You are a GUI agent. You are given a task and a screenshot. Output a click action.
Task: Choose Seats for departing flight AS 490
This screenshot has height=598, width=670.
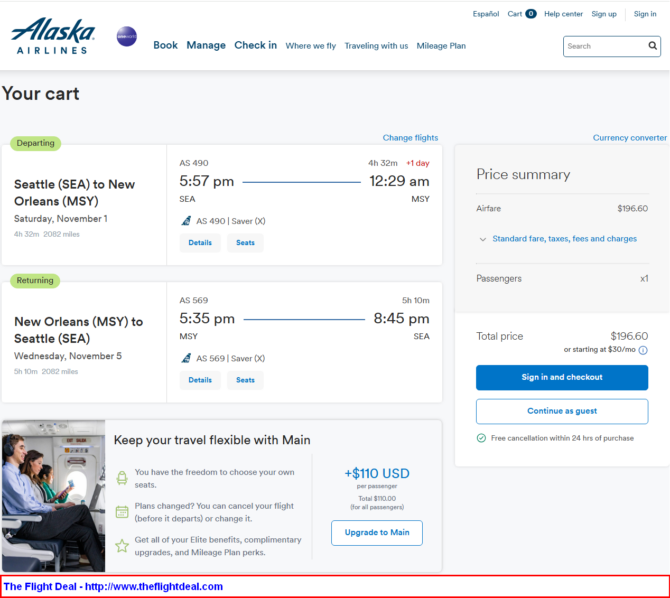(245, 243)
